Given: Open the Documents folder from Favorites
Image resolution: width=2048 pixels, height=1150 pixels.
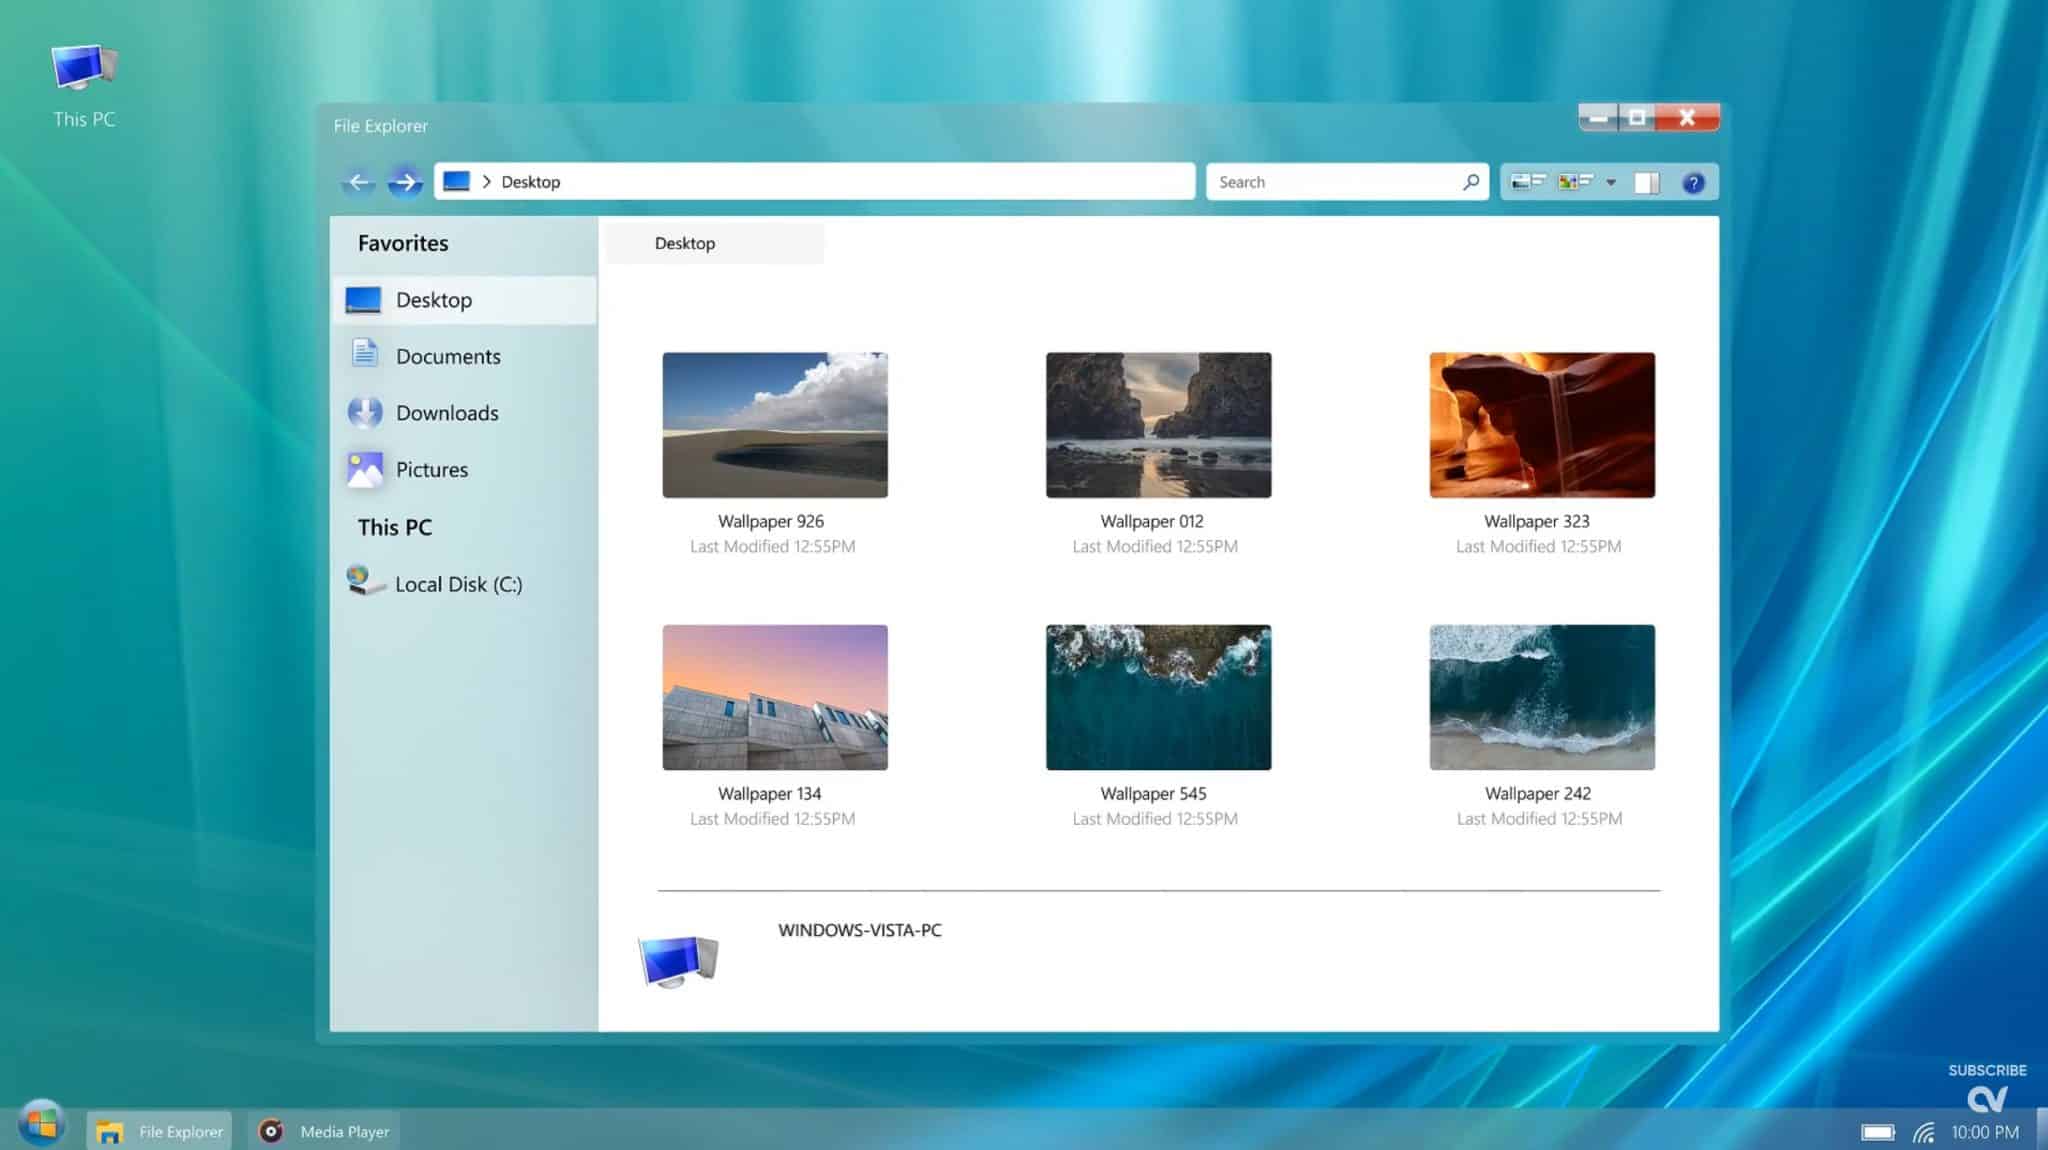Looking at the screenshot, I should pos(449,356).
